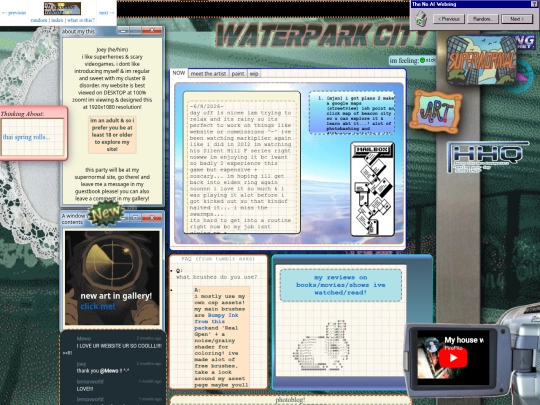The width and height of the screenshot is (540, 405).
Task: Click the 'photoblog!' heading
Action: pos(290,400)
